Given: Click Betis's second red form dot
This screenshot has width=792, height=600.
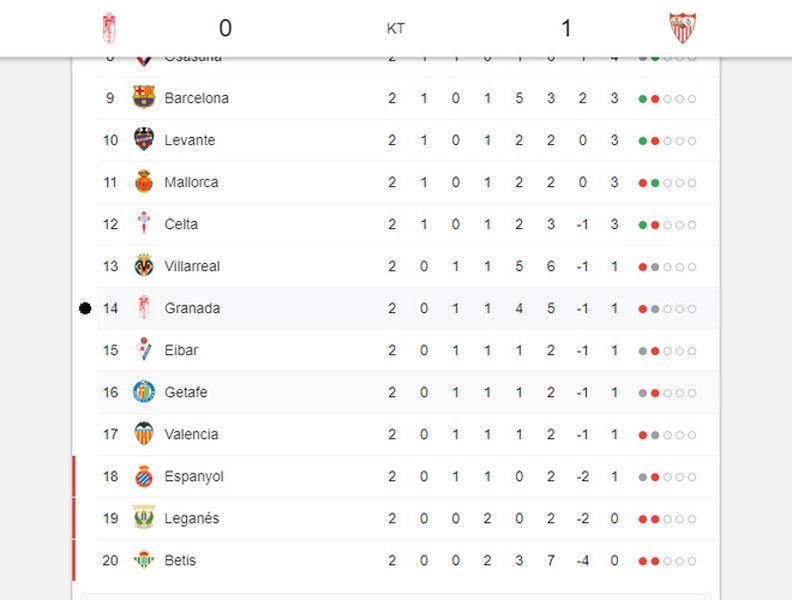Looking at the screenshot, I should pos(655,561).
